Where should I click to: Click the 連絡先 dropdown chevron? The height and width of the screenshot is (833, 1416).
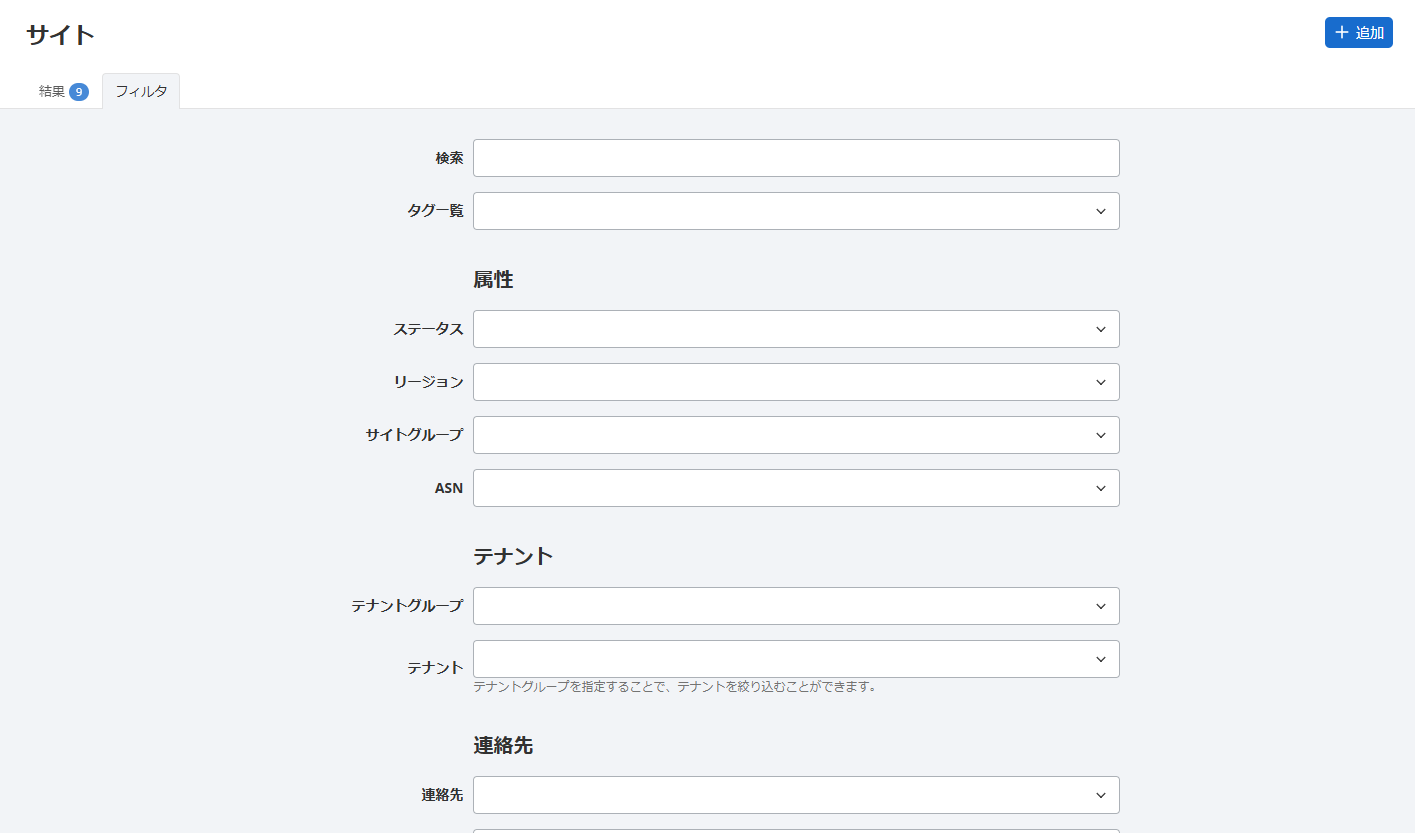pos(1101,795)
